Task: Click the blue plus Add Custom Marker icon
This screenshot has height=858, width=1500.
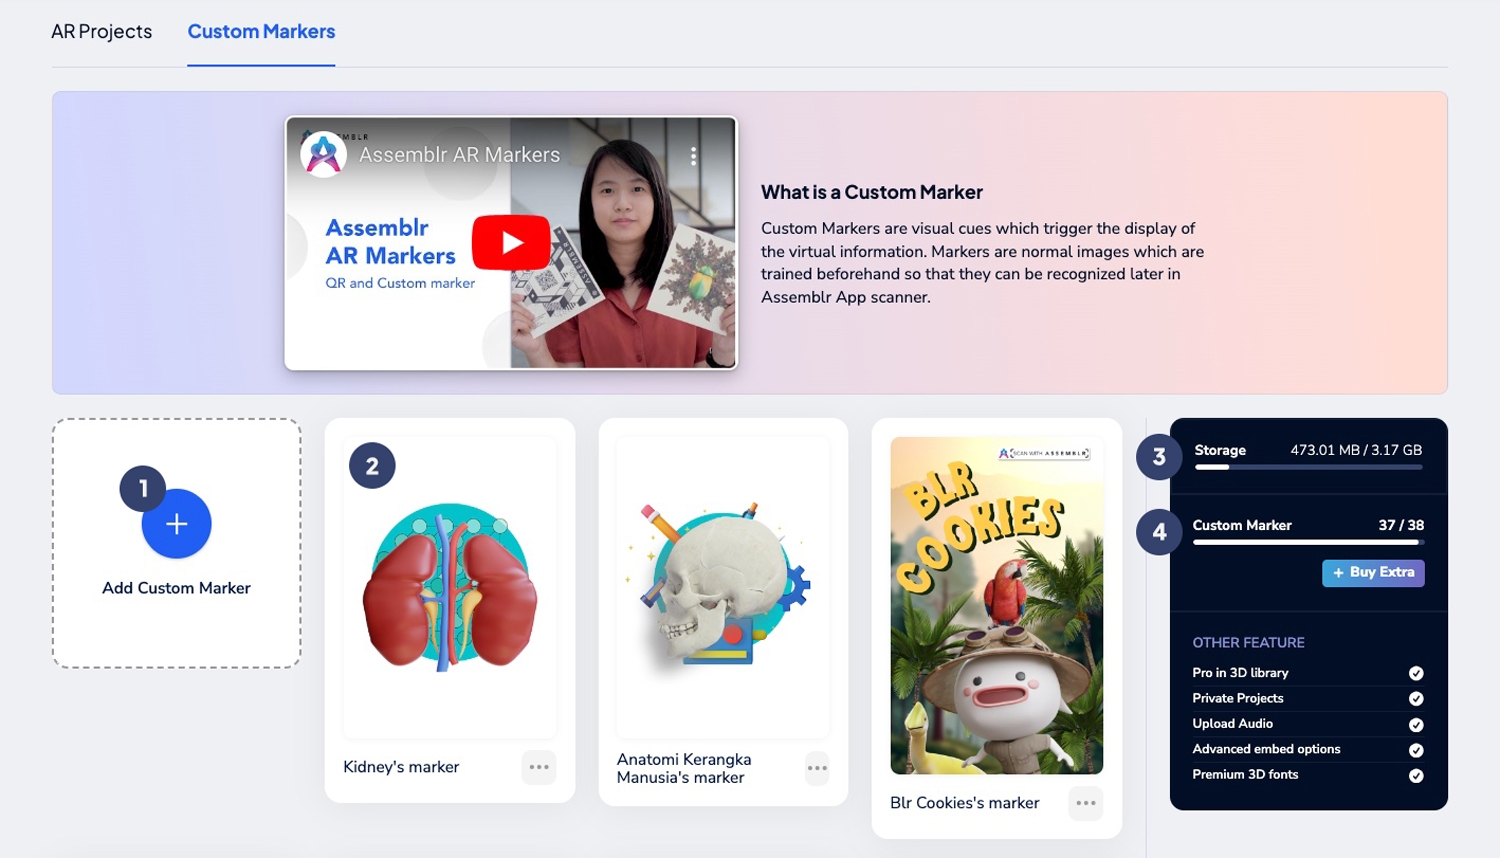Action: (x=176, y=524)
